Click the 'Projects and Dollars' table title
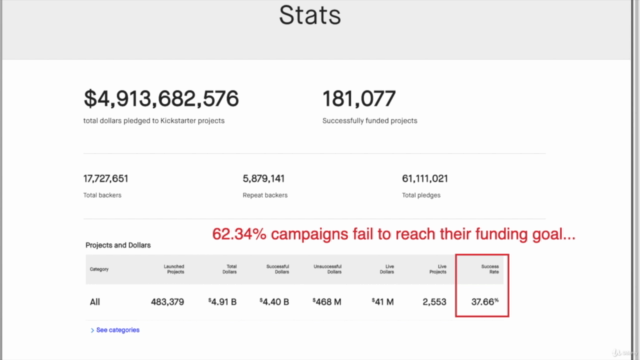Viewport: 640px width, 360px height. [118, 245]
